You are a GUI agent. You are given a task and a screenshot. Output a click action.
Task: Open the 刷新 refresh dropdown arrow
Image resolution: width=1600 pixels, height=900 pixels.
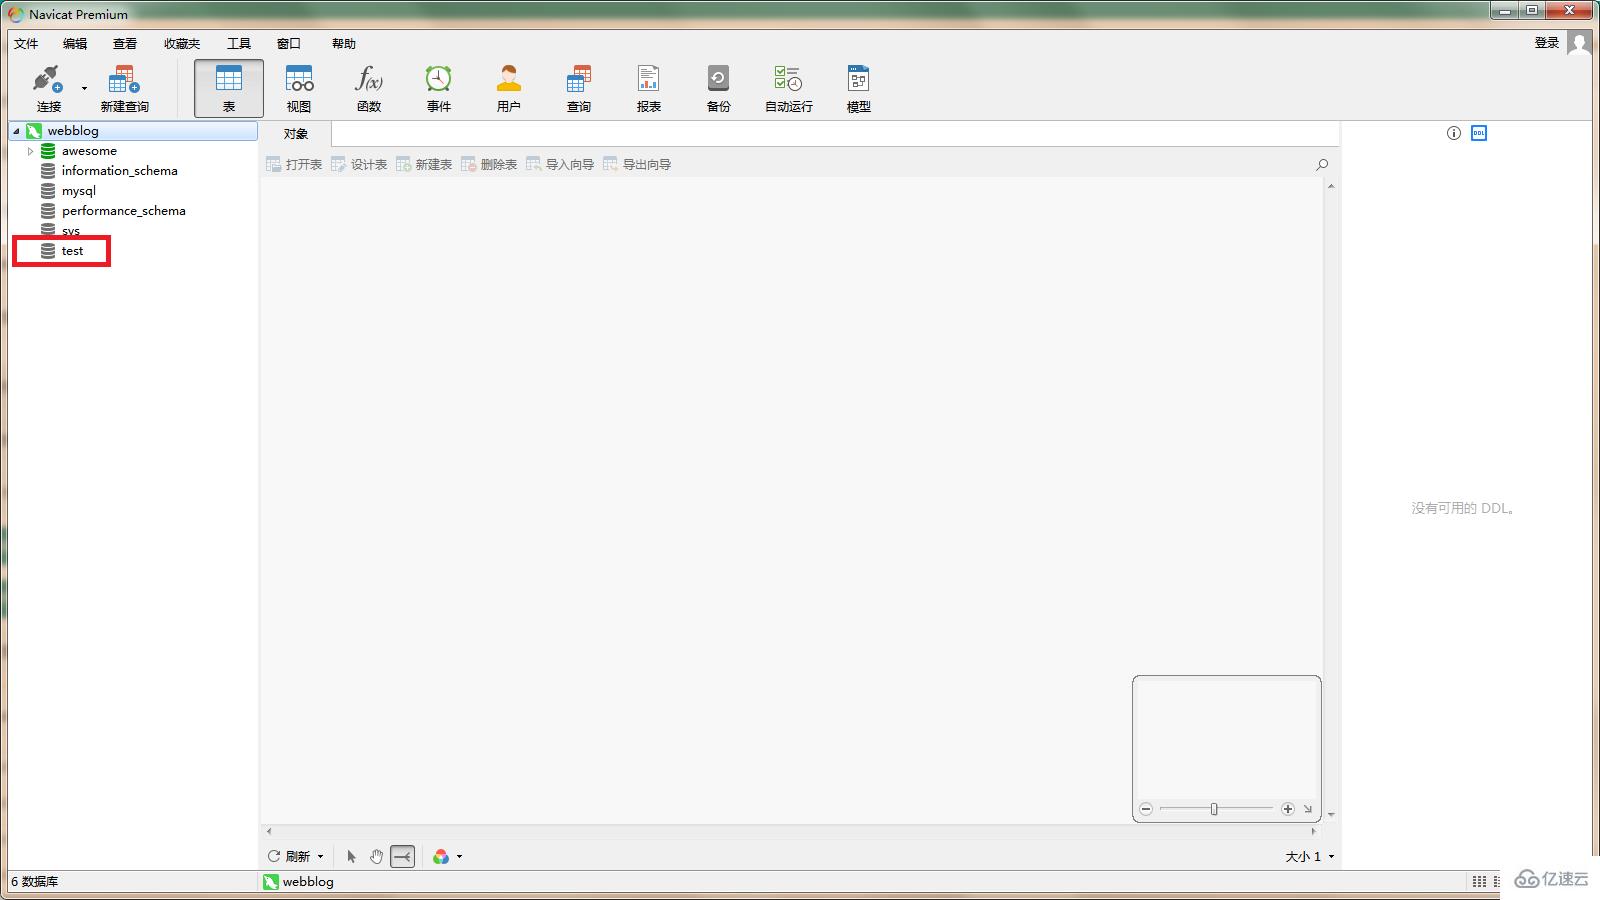click(x=320, y=857)
